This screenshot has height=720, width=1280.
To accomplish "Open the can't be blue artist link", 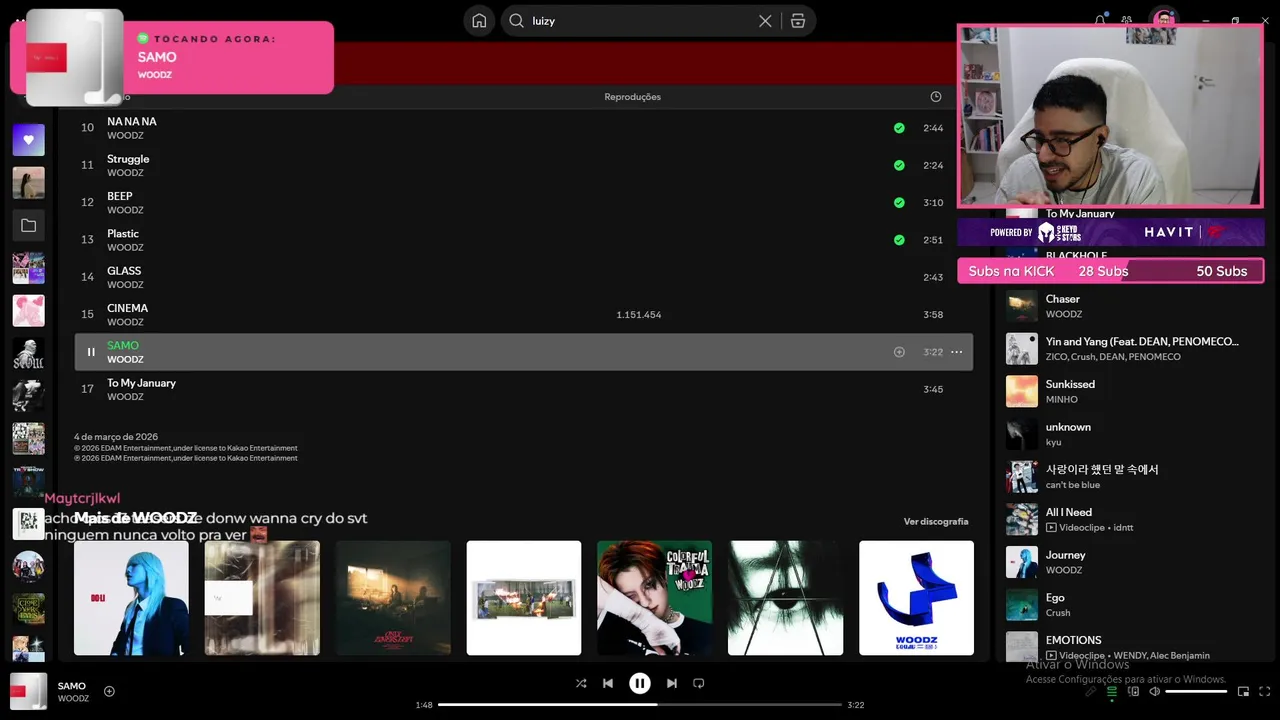I will click(x=1073, y=485).
